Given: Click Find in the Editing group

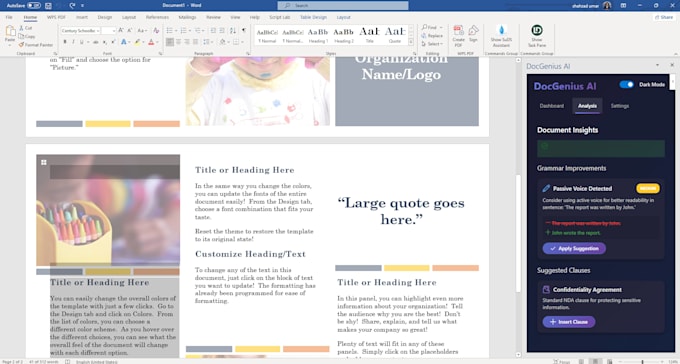Looking at the screenshot, I should tap(430, 27).
